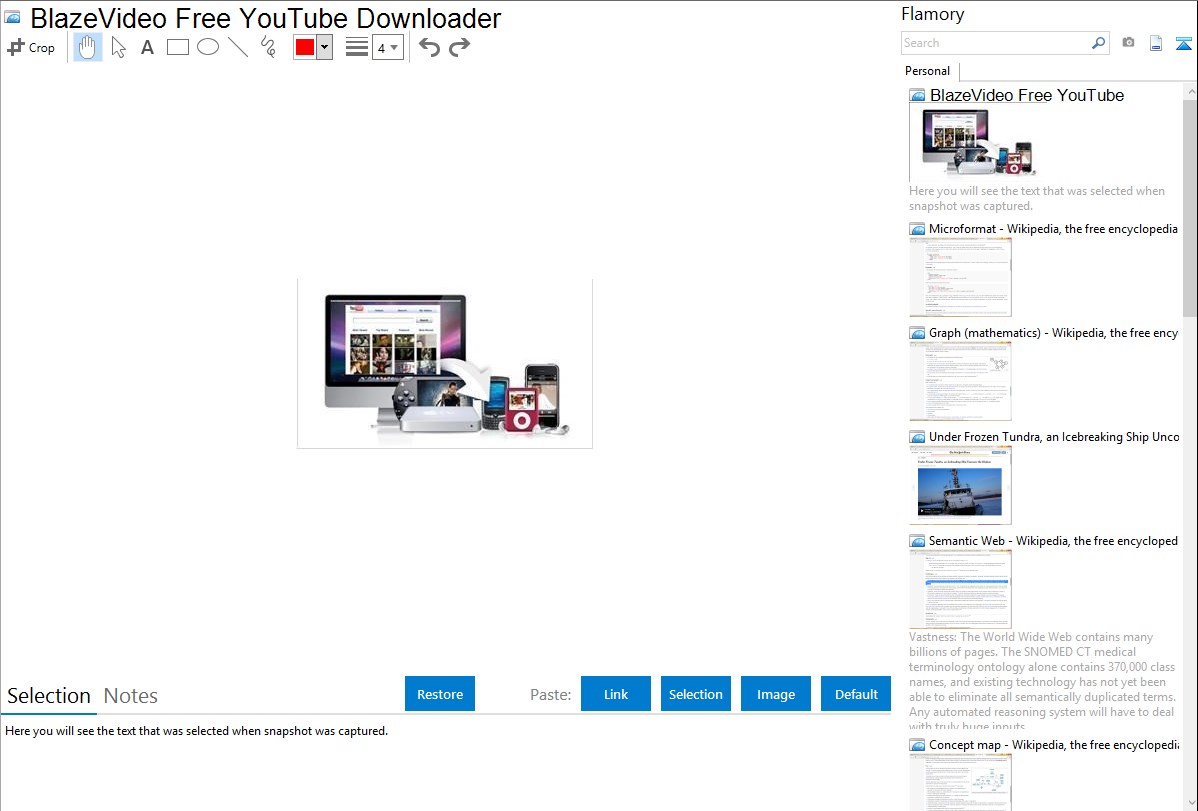This screenshot has height=811, width=1198.
Task: Click the document page icon in Flamory panel
Action: (1156, 44)
